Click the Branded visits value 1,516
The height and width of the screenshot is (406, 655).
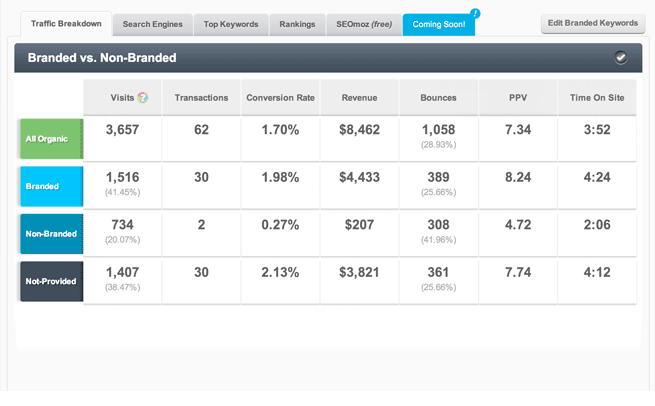[x=122, y=178]
